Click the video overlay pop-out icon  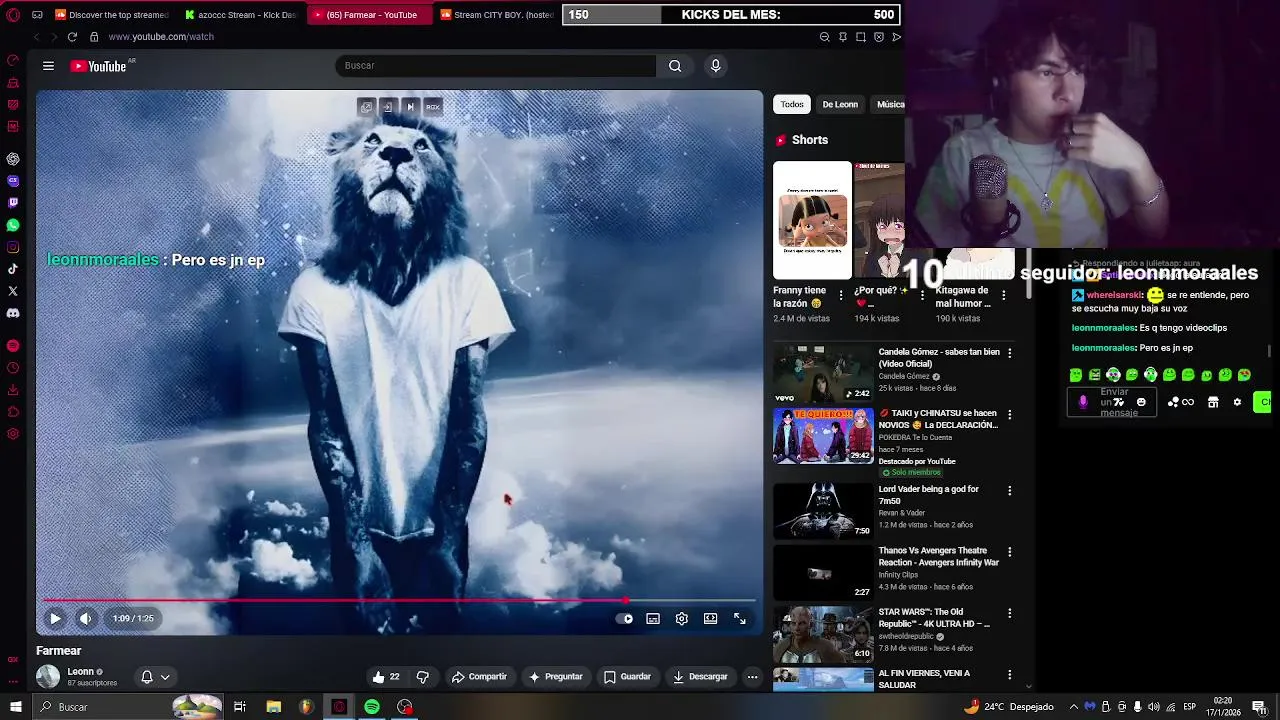[x=366, y=107]
